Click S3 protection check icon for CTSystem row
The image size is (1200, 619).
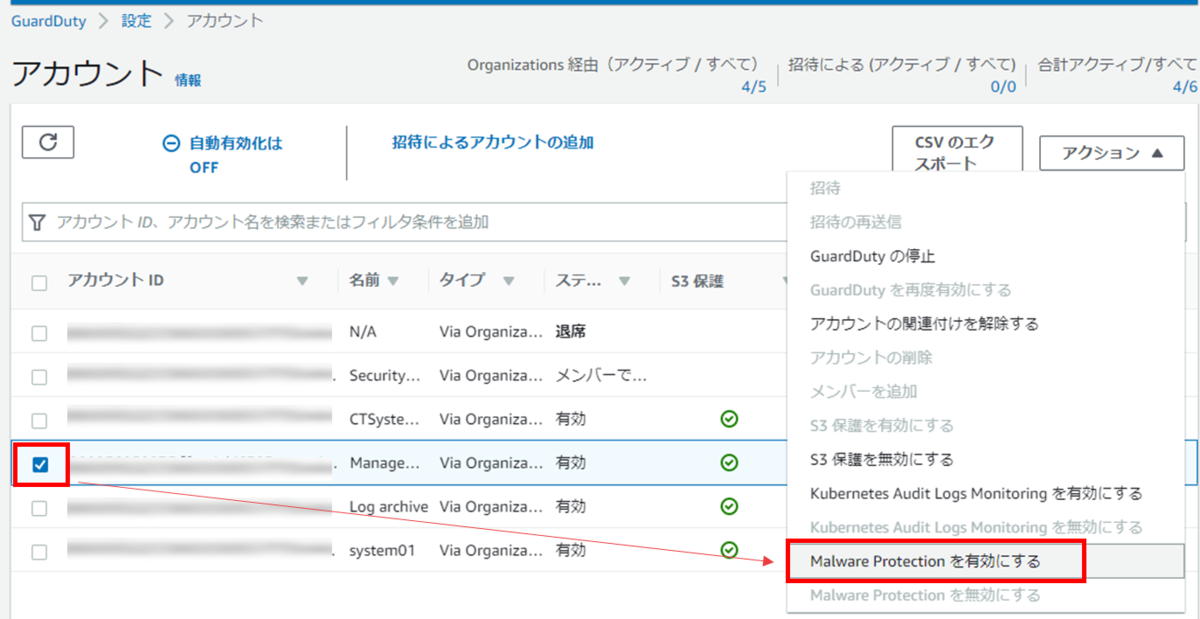[729, 419]
